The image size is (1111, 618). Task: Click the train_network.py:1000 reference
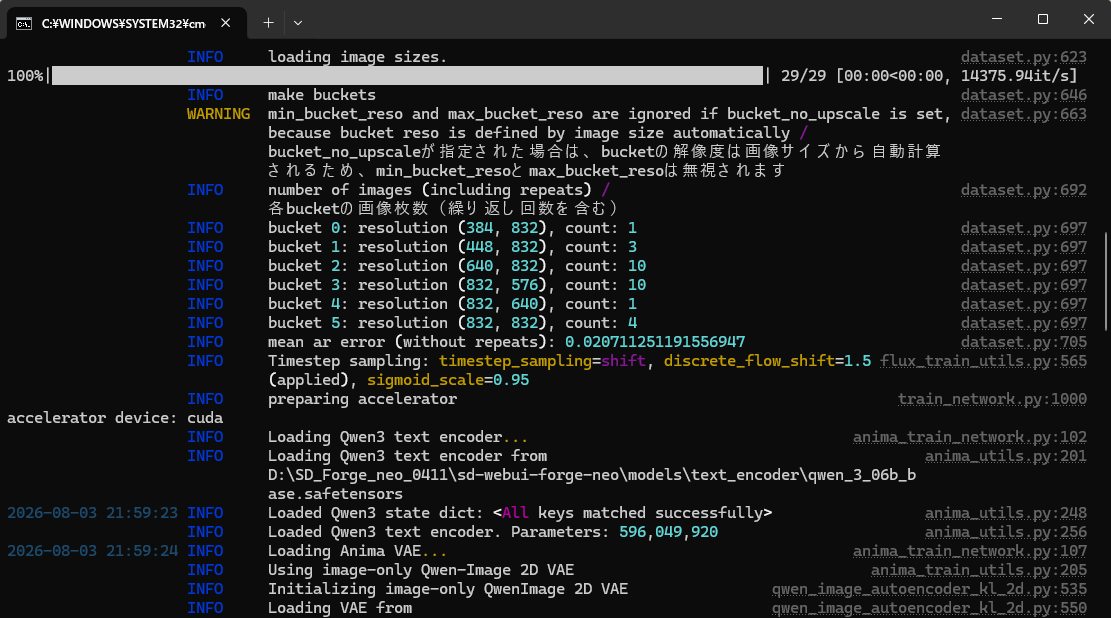click(x=992, y=399)
